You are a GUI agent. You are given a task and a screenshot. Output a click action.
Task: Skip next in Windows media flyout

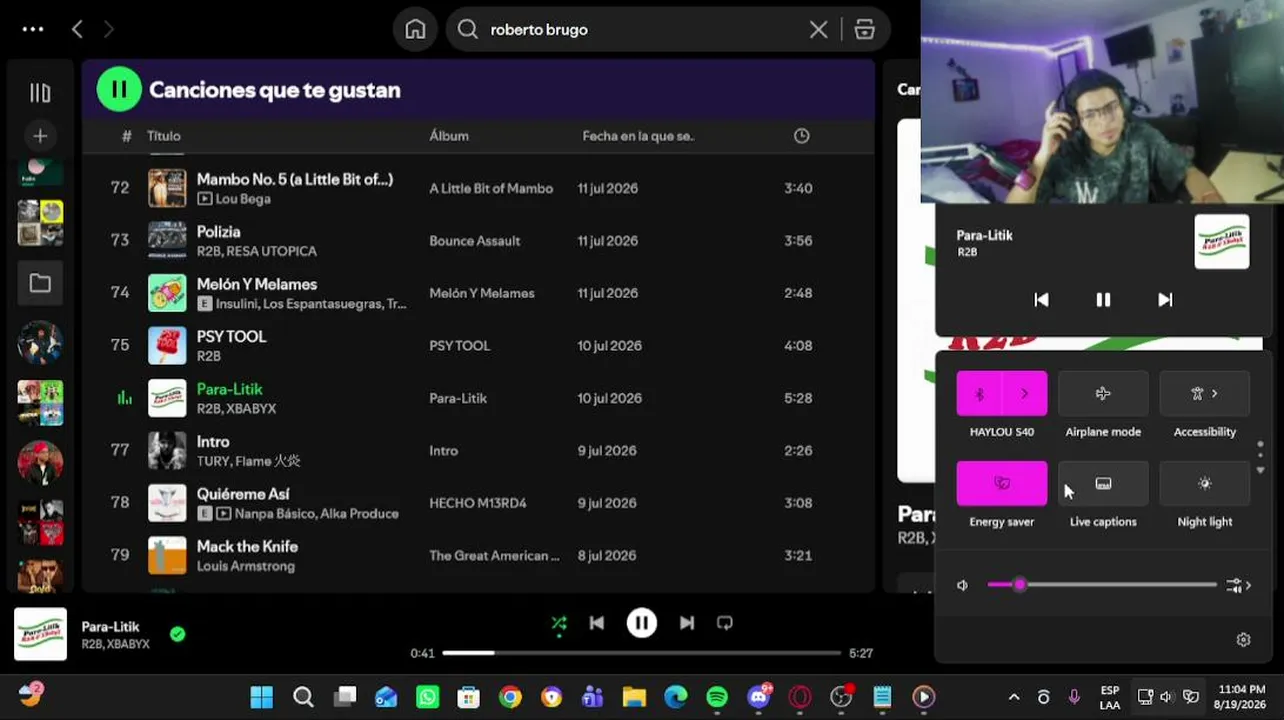[1165, 299]
